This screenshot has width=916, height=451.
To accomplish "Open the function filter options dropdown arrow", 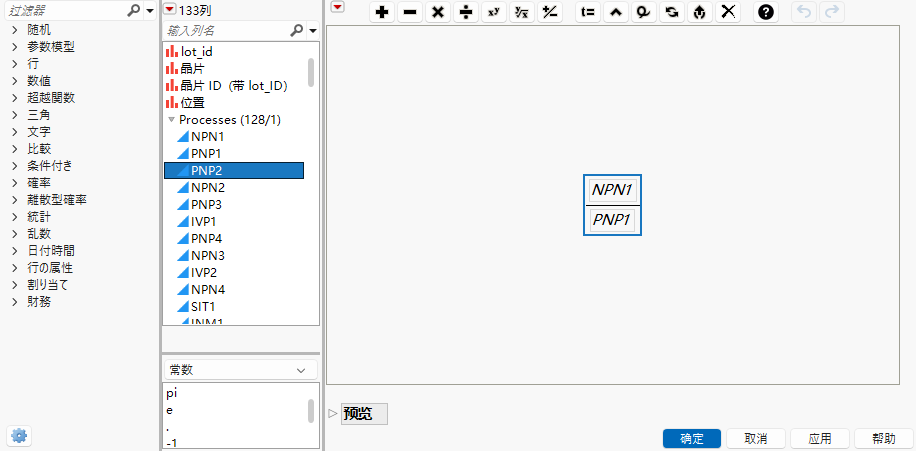I will coord(150,11).
